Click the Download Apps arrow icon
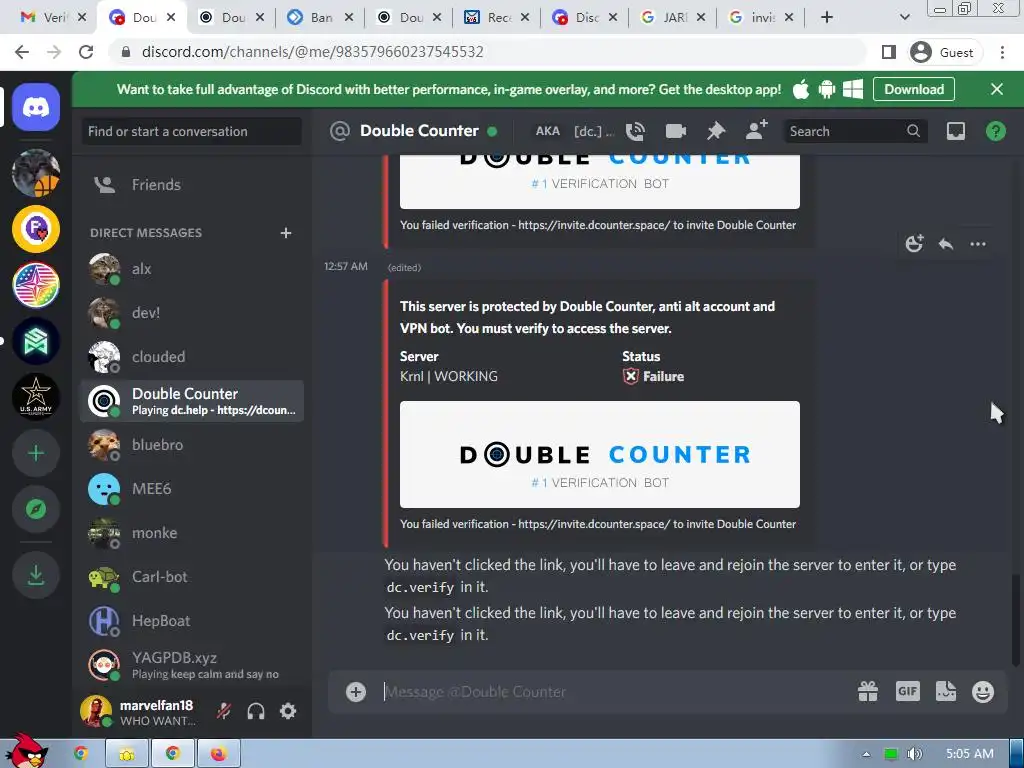This screenshot has height=768, width=1024. click(36, 575)
